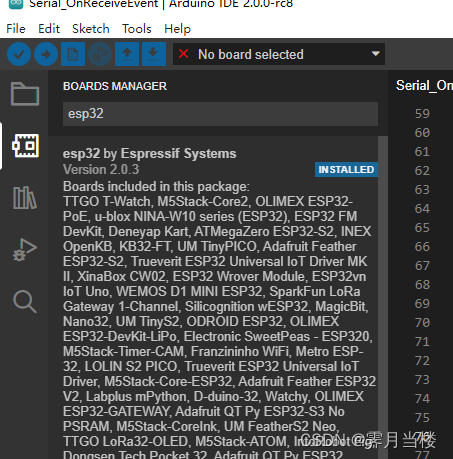Click editor line number 59
This screenshot has height=459, width=453.
pyautogui.click(x=422, y=114)
